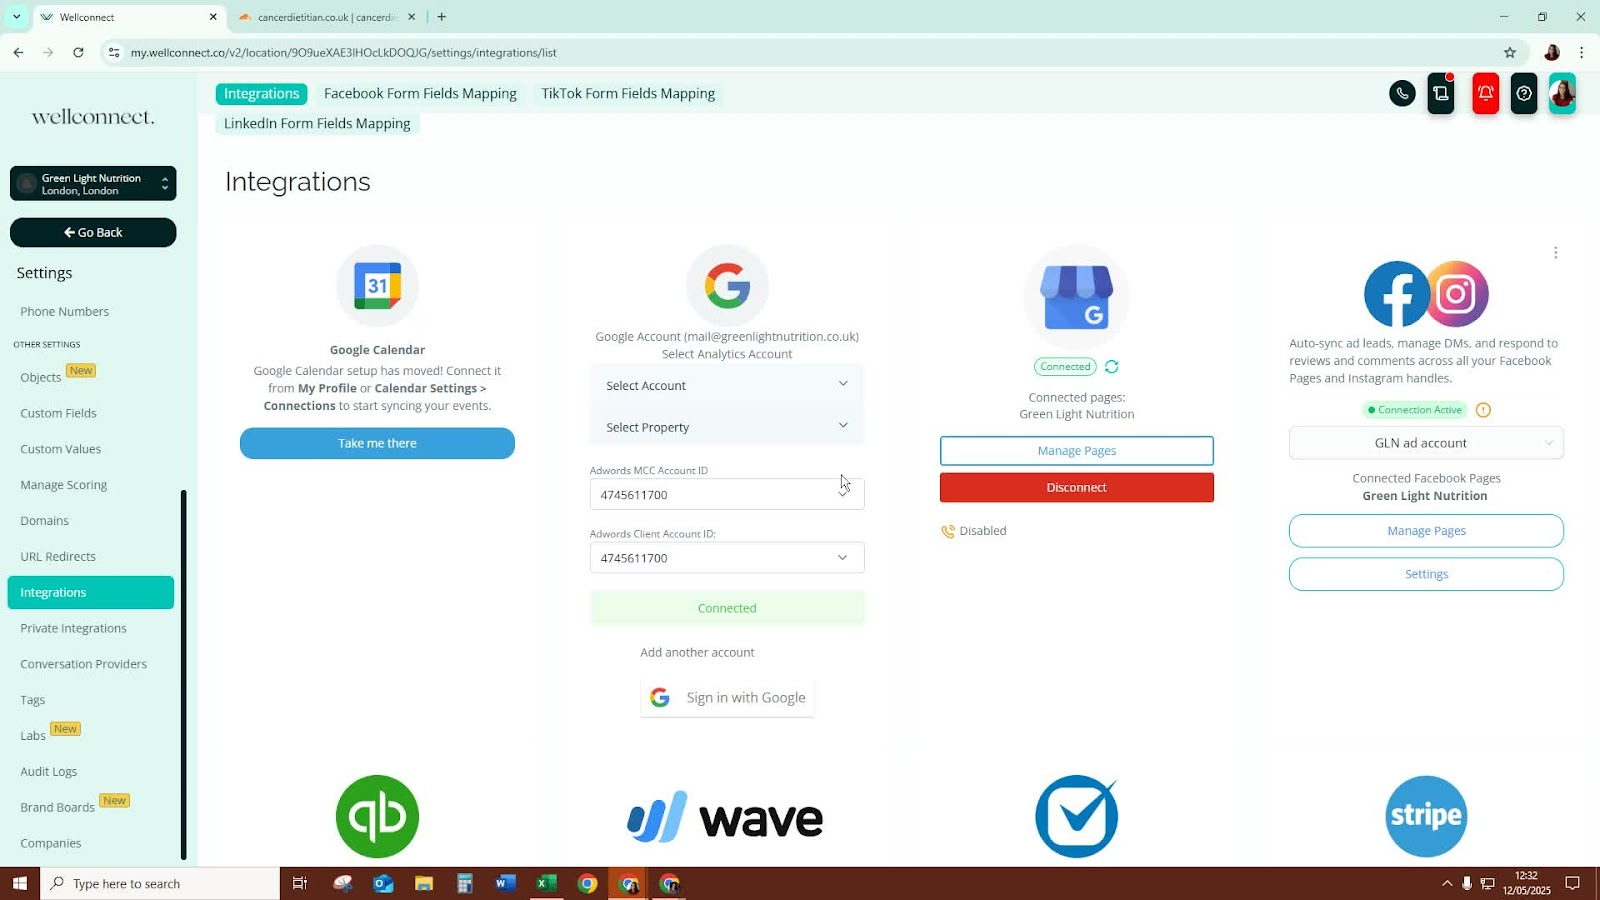Click the QuickBooks logo
The width and height of the screenshot is (1600, 900).
click(377, 816)
